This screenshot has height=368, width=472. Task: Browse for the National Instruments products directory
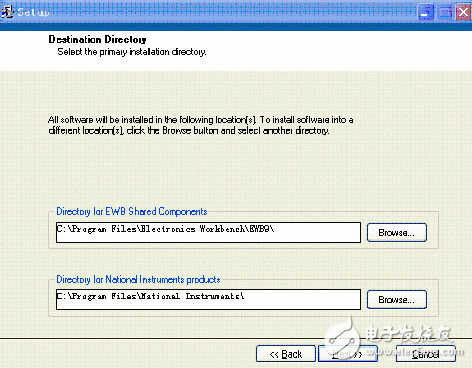pyautogui.click(x=397, y=300)
